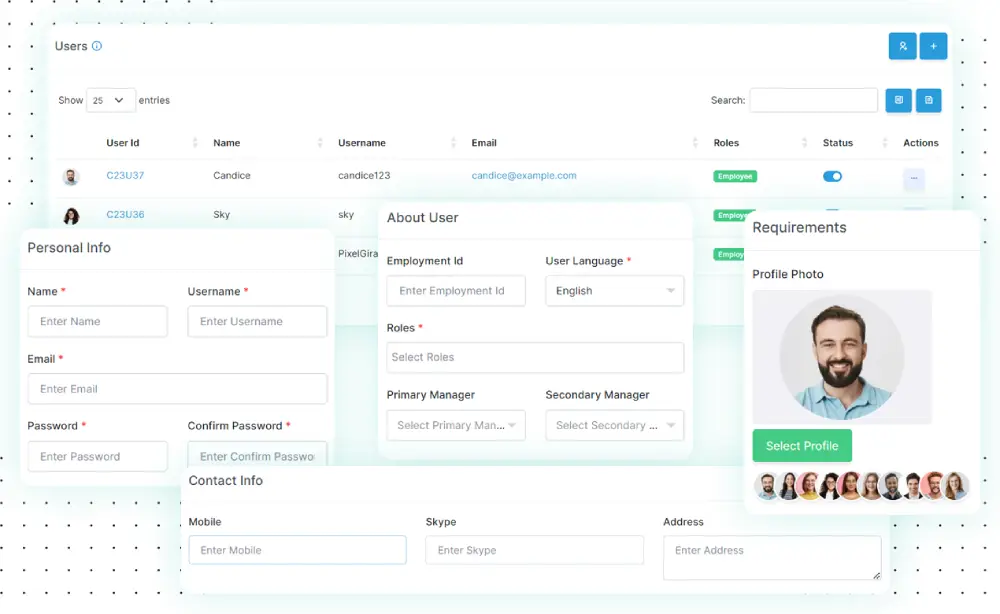Open the actions menu for Candice

pos(913,179)
